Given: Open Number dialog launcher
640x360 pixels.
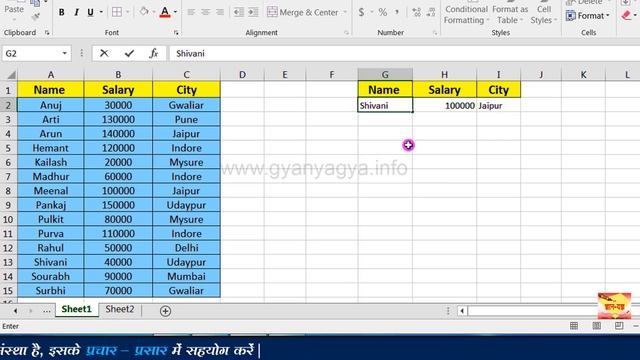Looking at the screenshot, I should 435,33.
